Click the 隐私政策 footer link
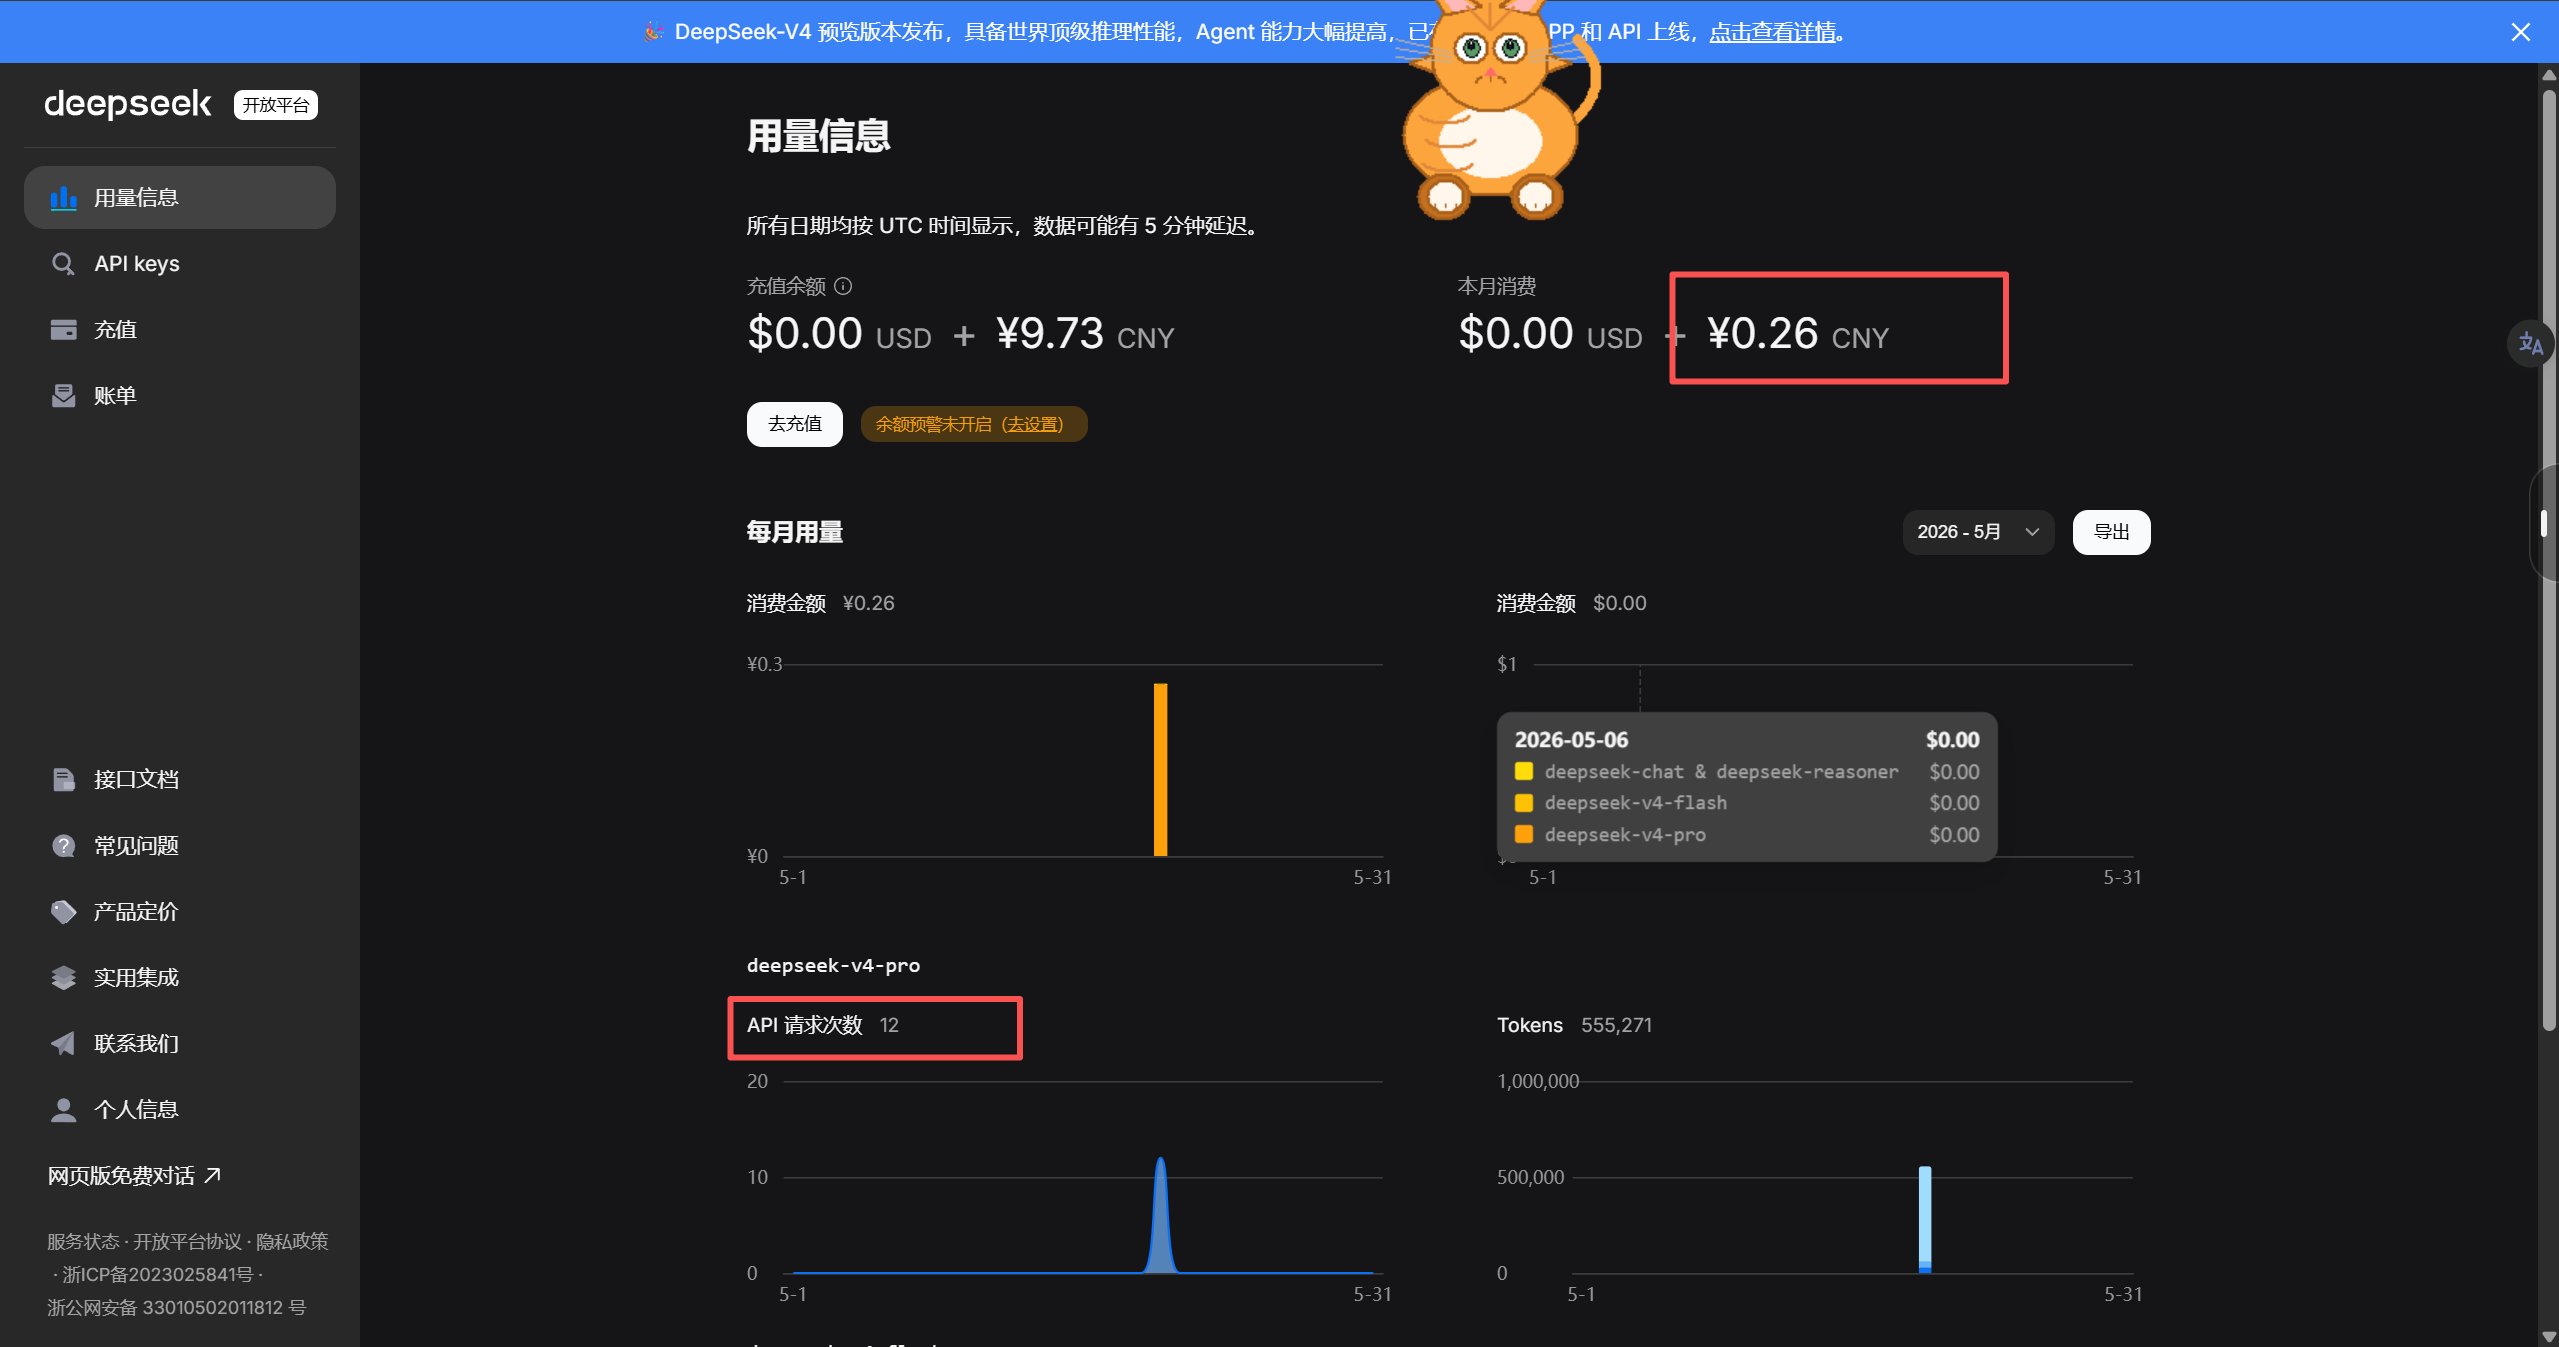Image resolution: width=2559 pixels, height=1347 pixels. tap(292, 1242)
